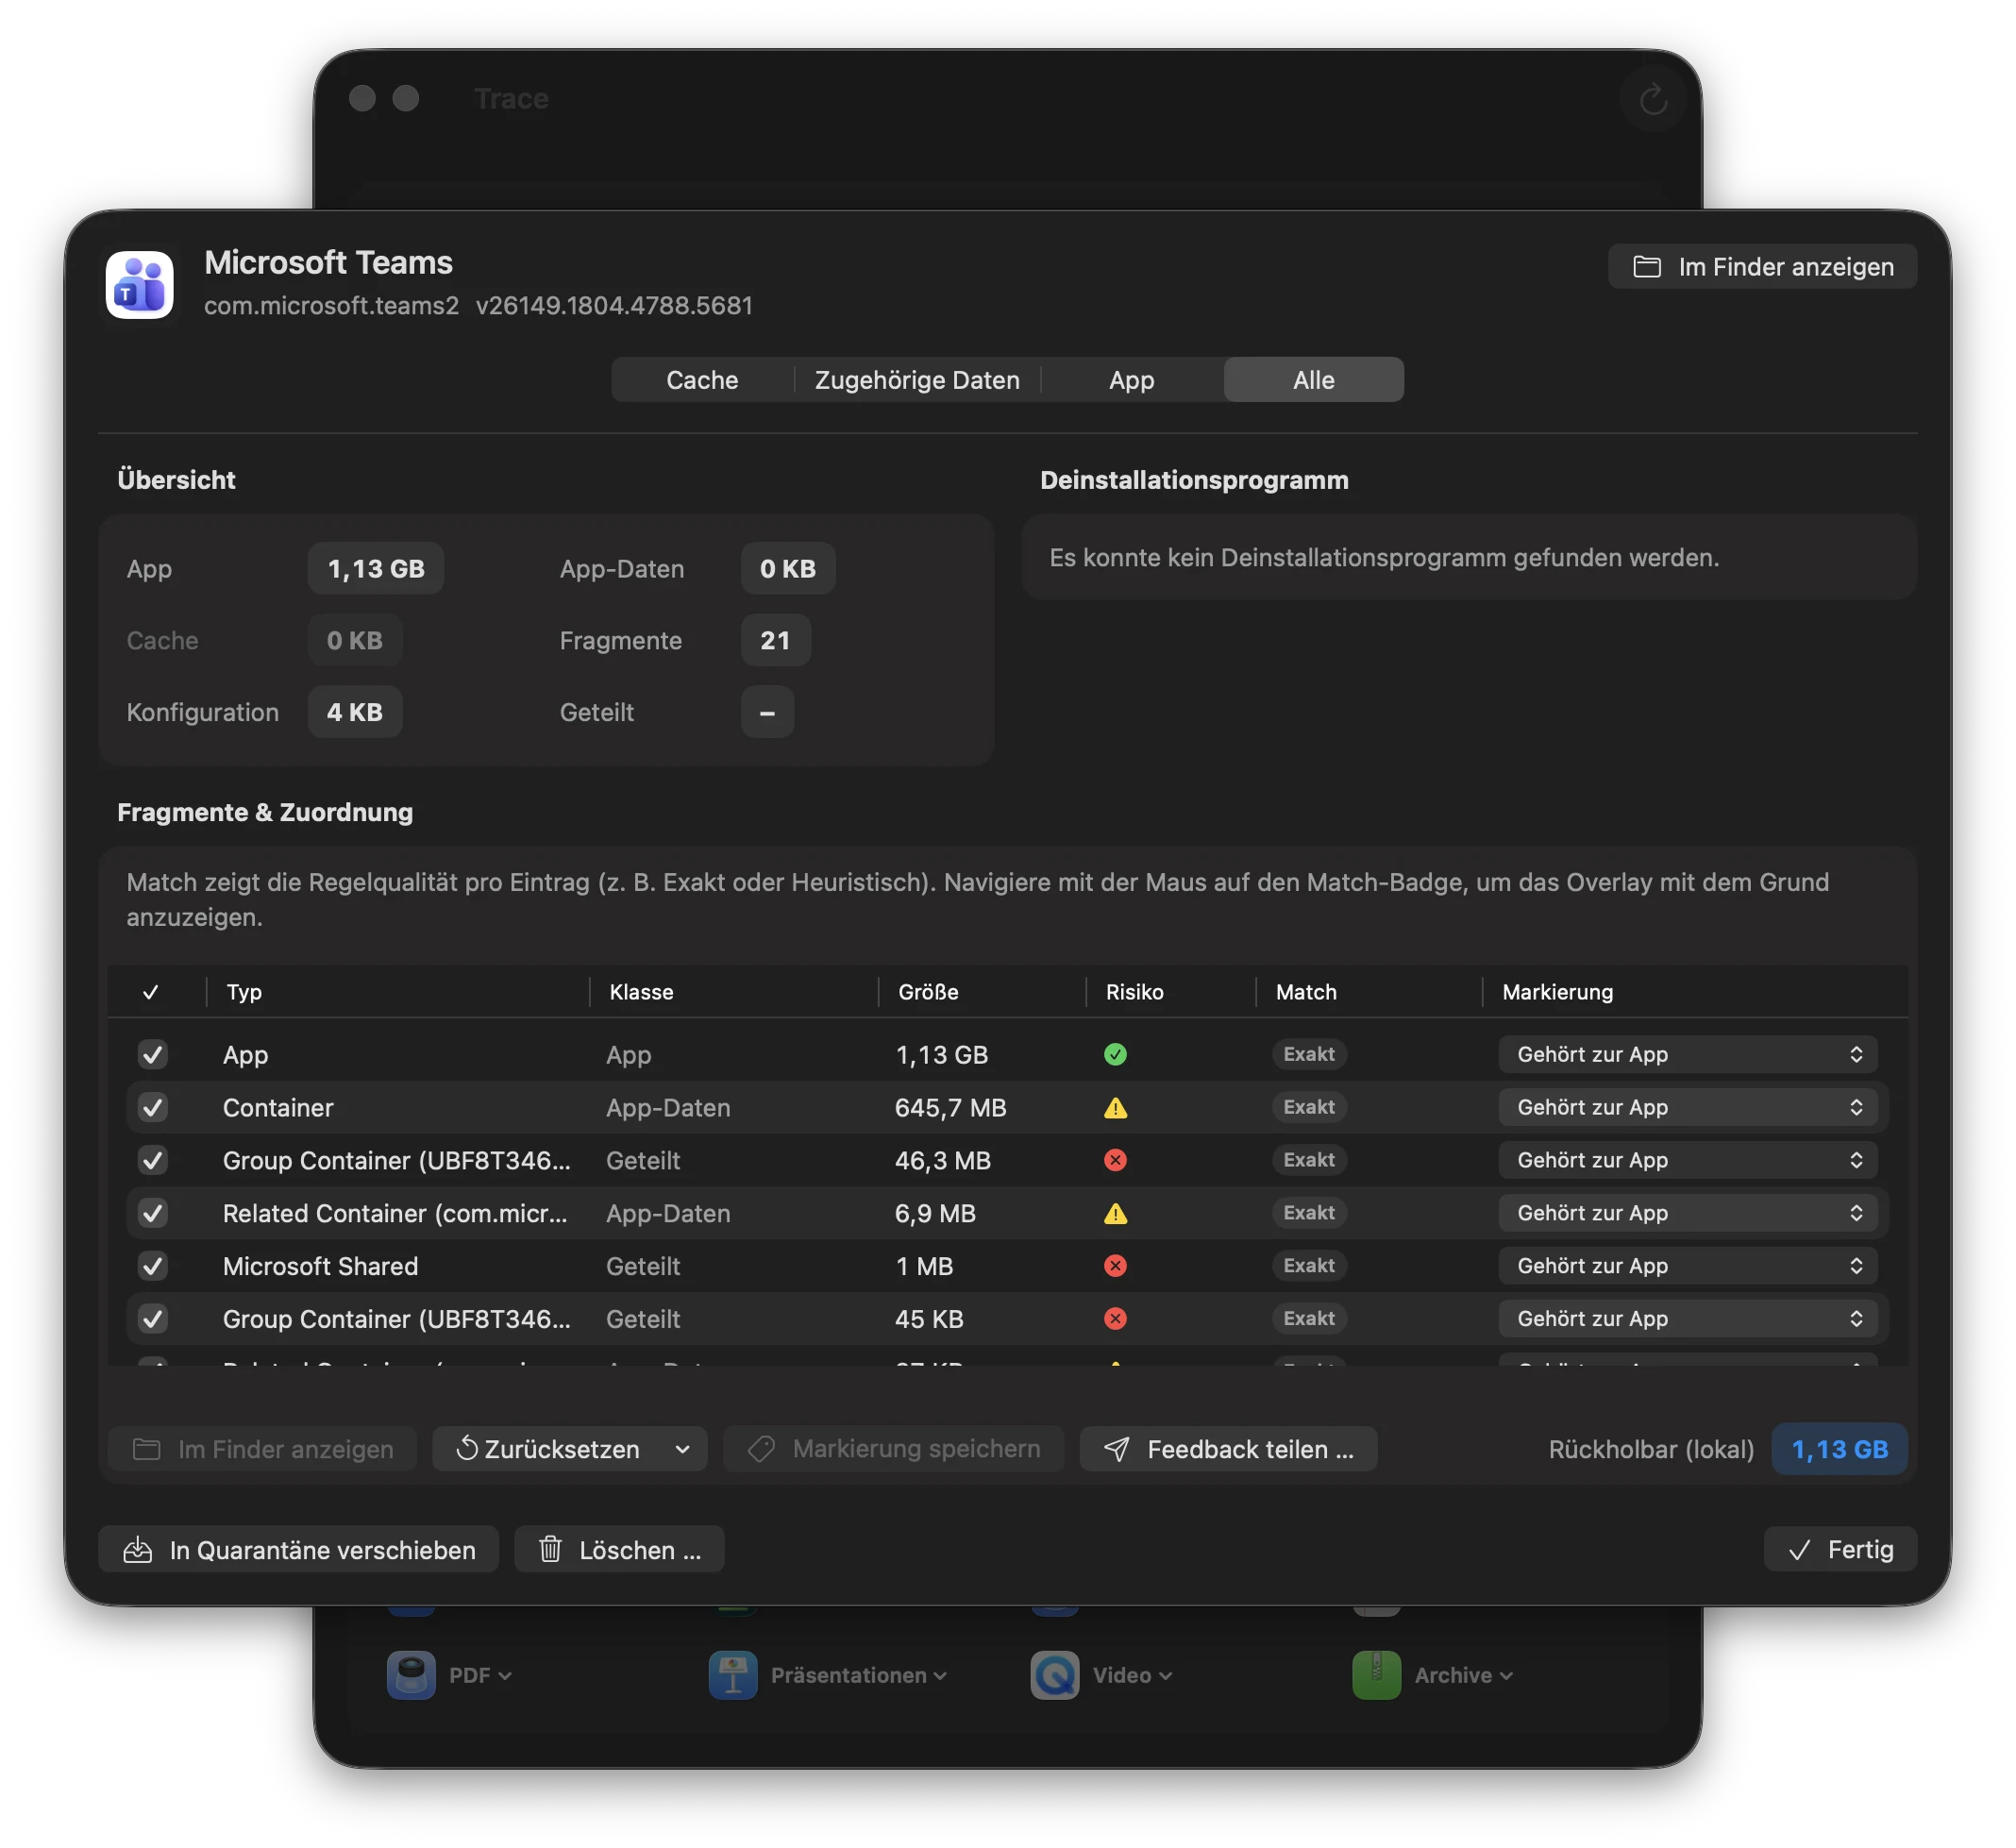Uncheck the App row checkbox

tap(152, 1054)
